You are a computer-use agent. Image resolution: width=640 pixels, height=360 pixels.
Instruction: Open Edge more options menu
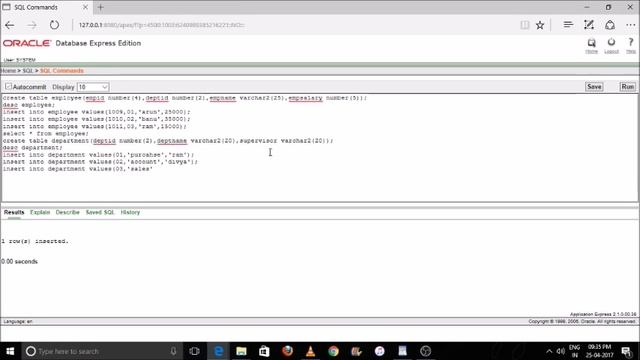coord(631,25)
